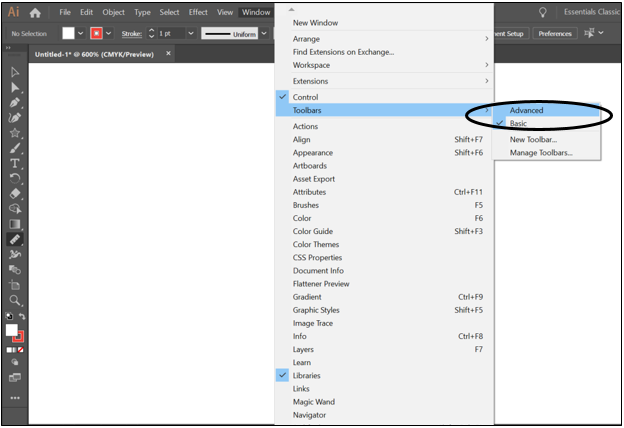The width and height of the screenshot is (624, 428).
Task: Open the Toolbars submenu entry
Action: [384, 110]
